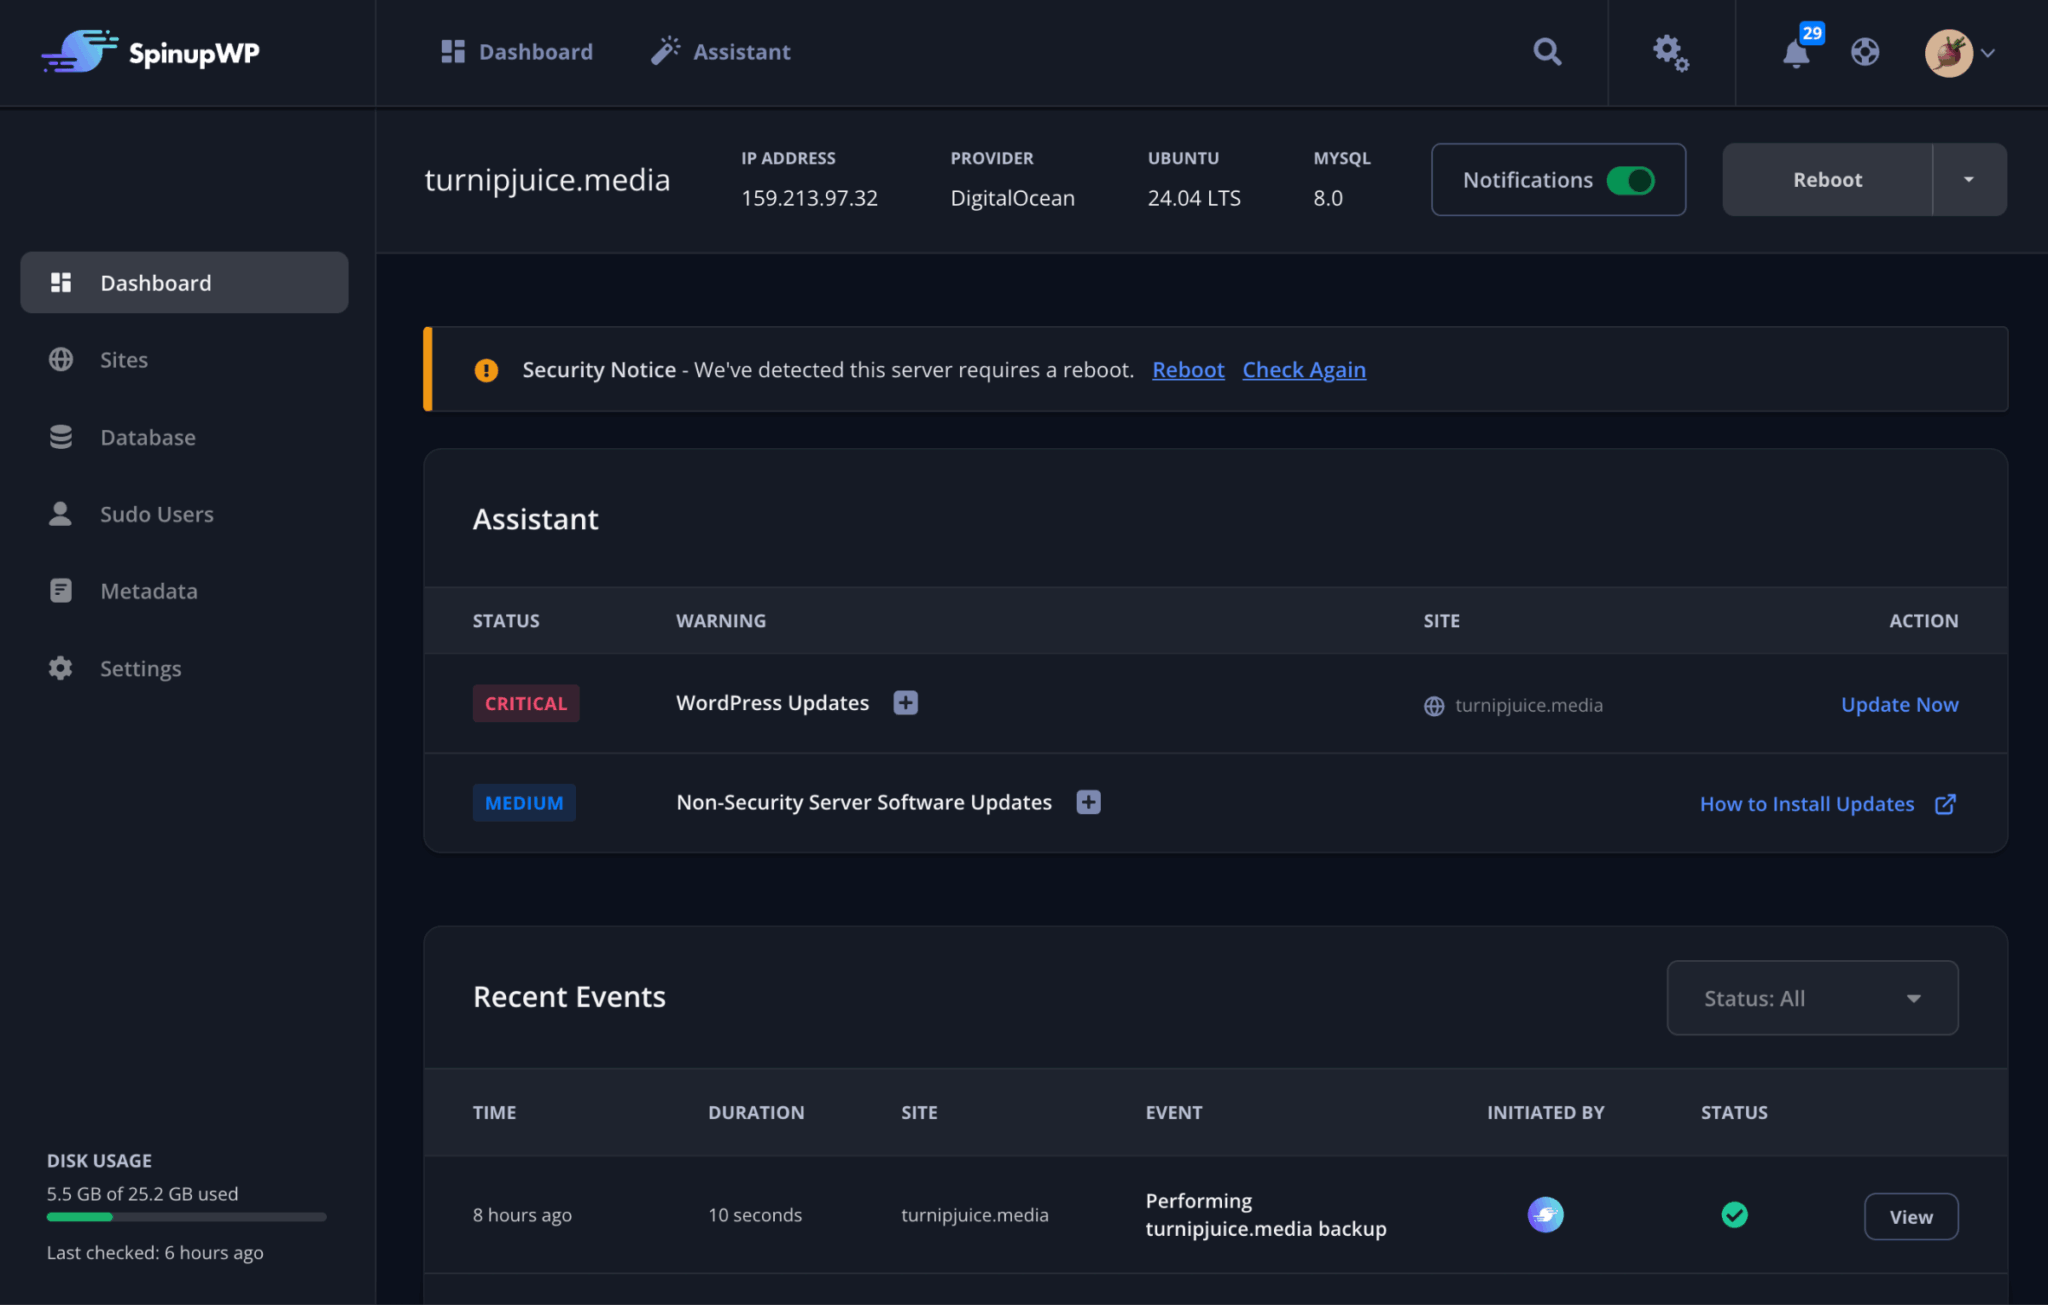
Task: Click the turnipjuice.media site link in Assistant
Action: (1513, 705)
